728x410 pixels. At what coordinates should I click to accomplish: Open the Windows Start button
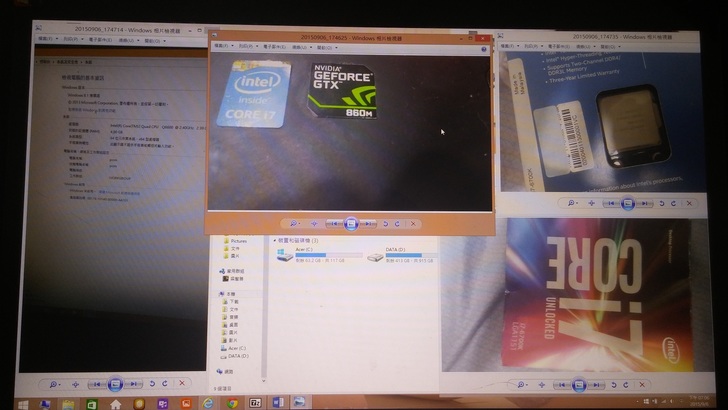pyautogui.click(x=23, y=404)
